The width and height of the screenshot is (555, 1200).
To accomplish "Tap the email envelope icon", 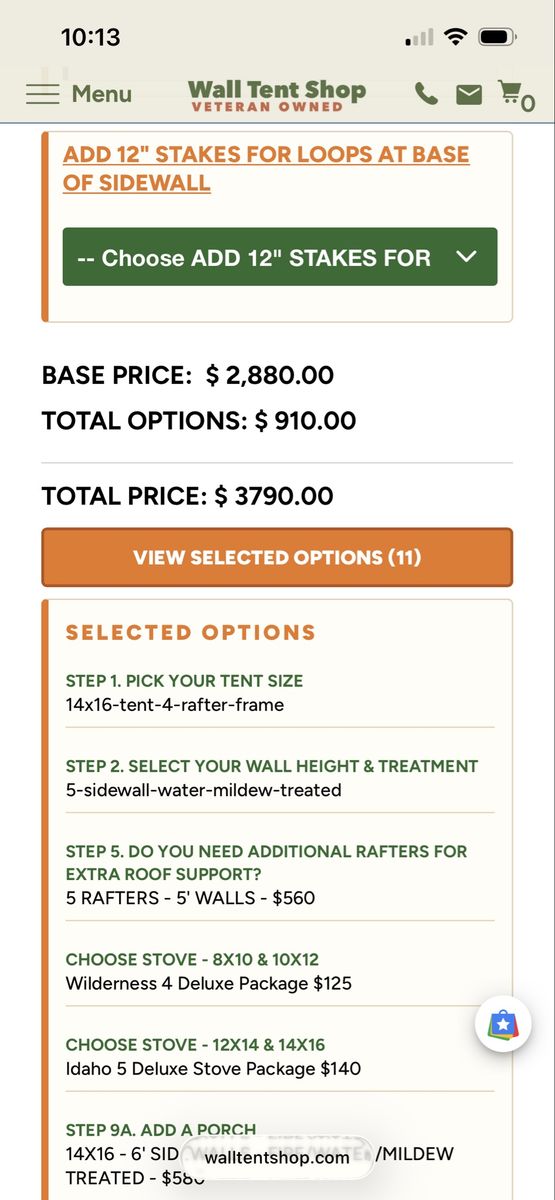I will click(x=469, y=94).
